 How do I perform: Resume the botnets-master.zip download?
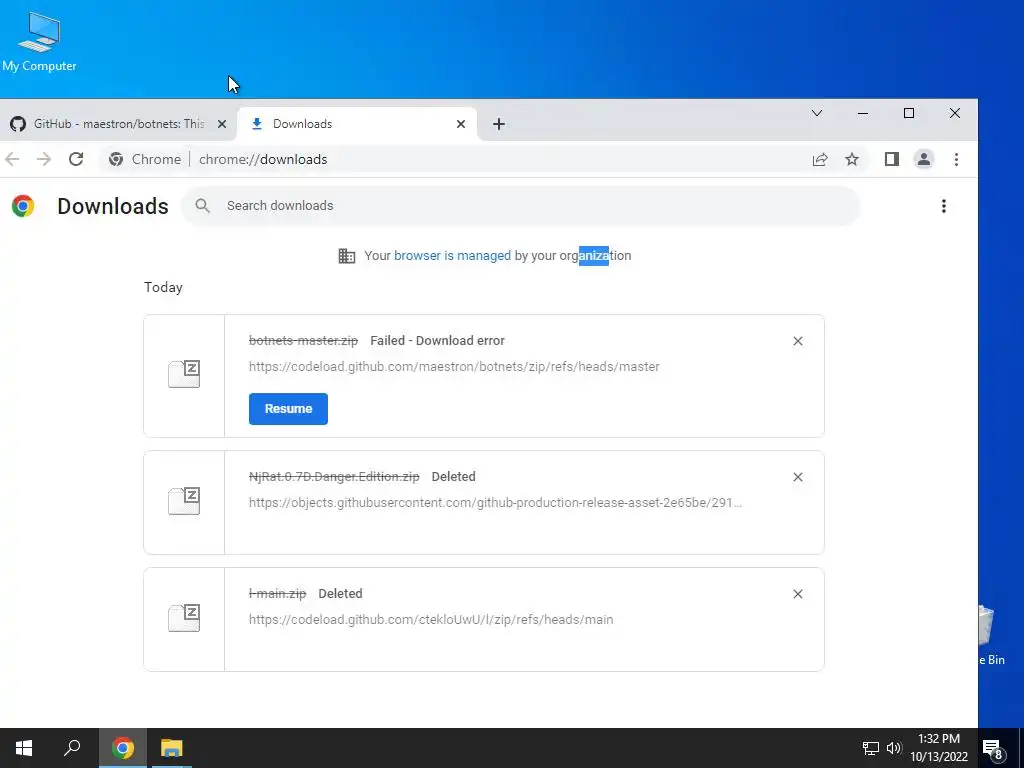(288, 409)
